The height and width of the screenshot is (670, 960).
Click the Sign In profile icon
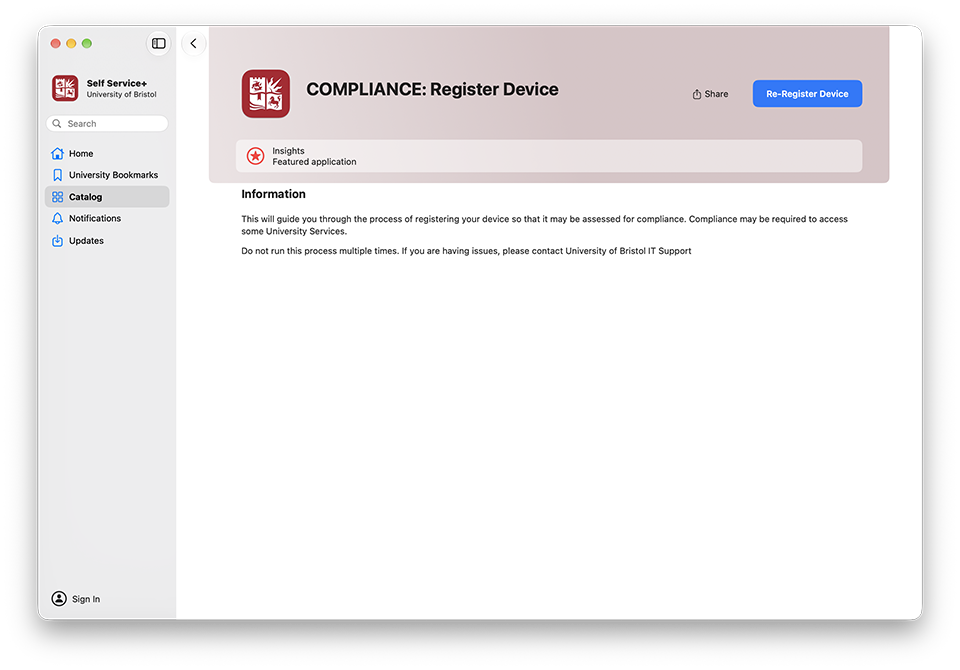(x=59, y=598)
